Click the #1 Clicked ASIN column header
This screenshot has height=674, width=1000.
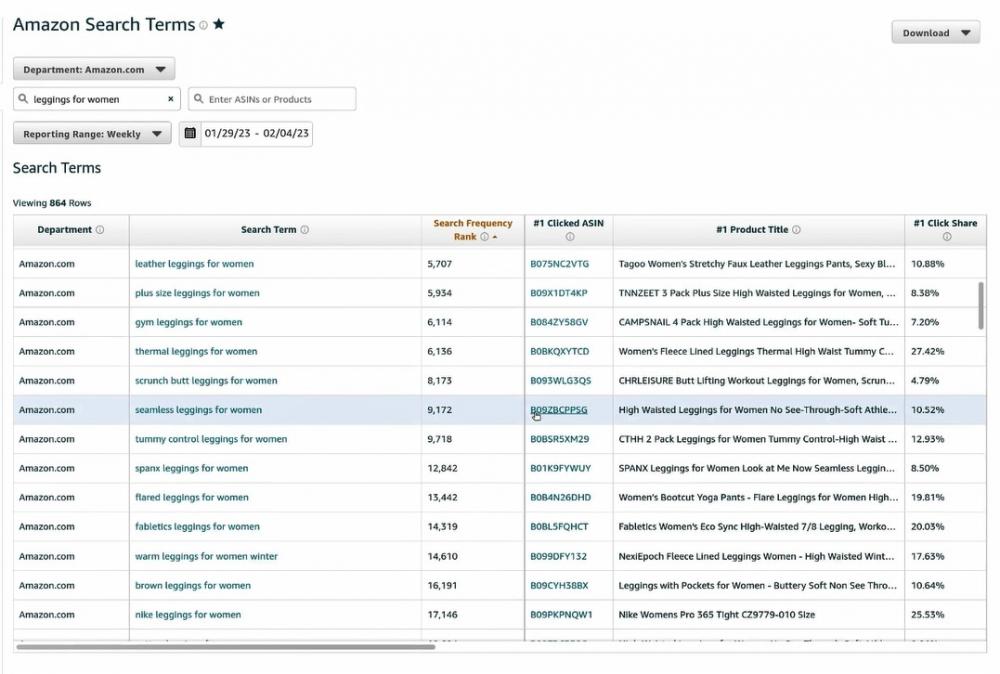568,230
